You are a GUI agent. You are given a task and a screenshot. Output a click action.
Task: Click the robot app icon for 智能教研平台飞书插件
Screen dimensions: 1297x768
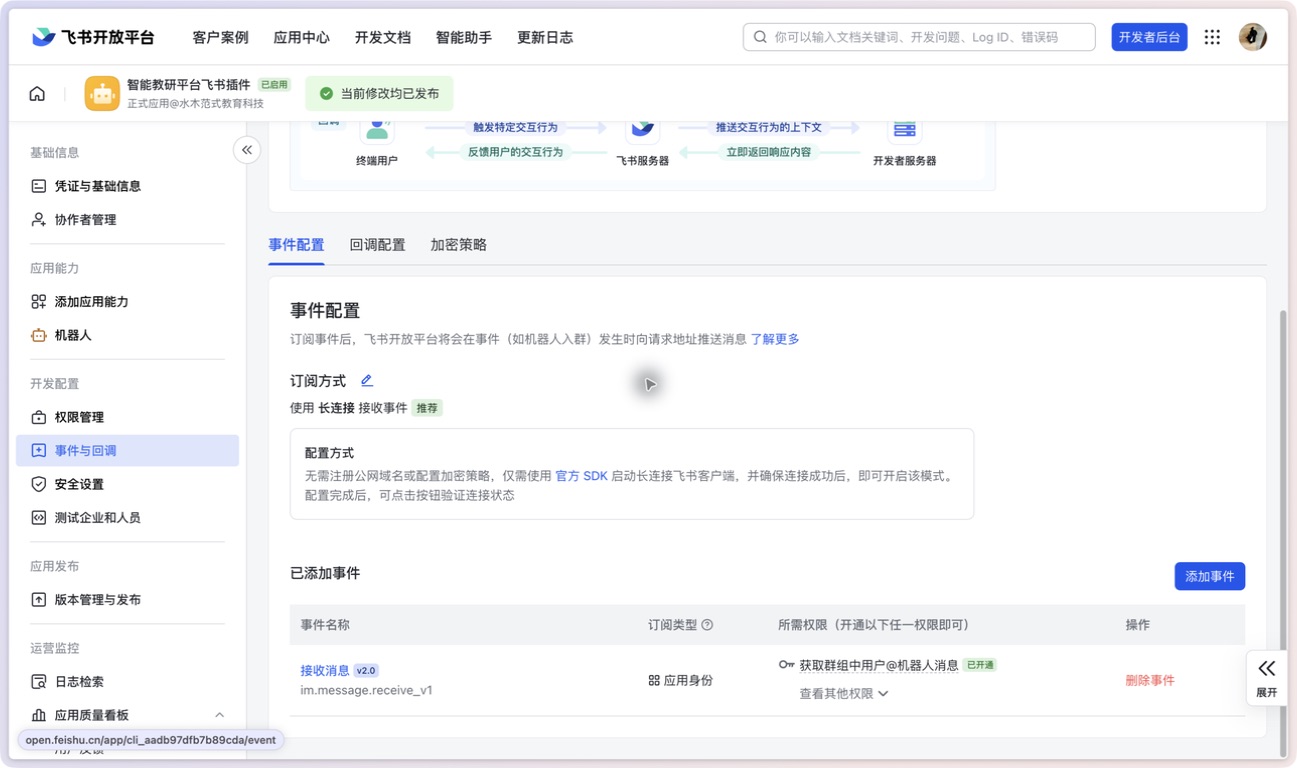click(102, 94)
